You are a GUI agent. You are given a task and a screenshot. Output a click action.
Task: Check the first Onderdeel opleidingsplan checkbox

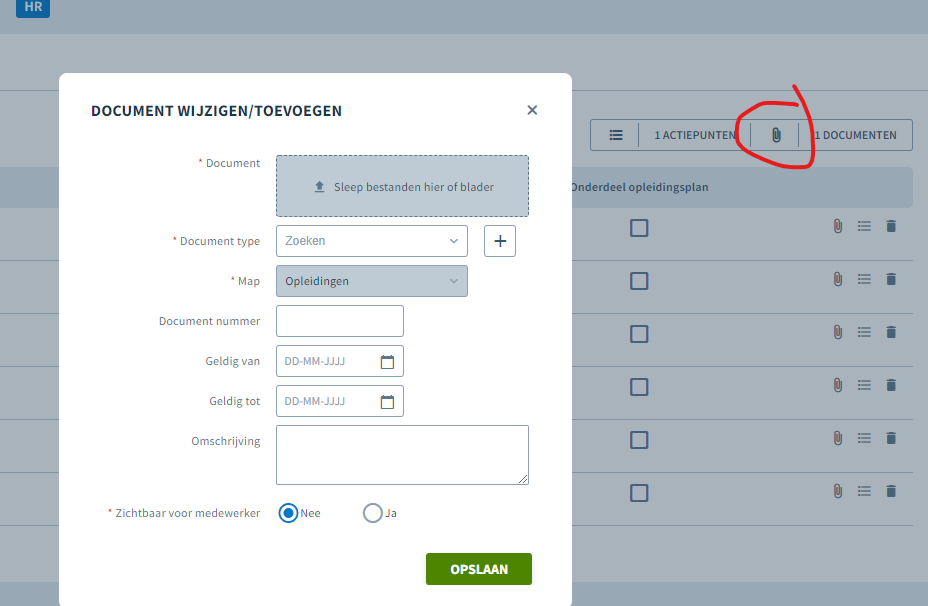coord(639,228)
